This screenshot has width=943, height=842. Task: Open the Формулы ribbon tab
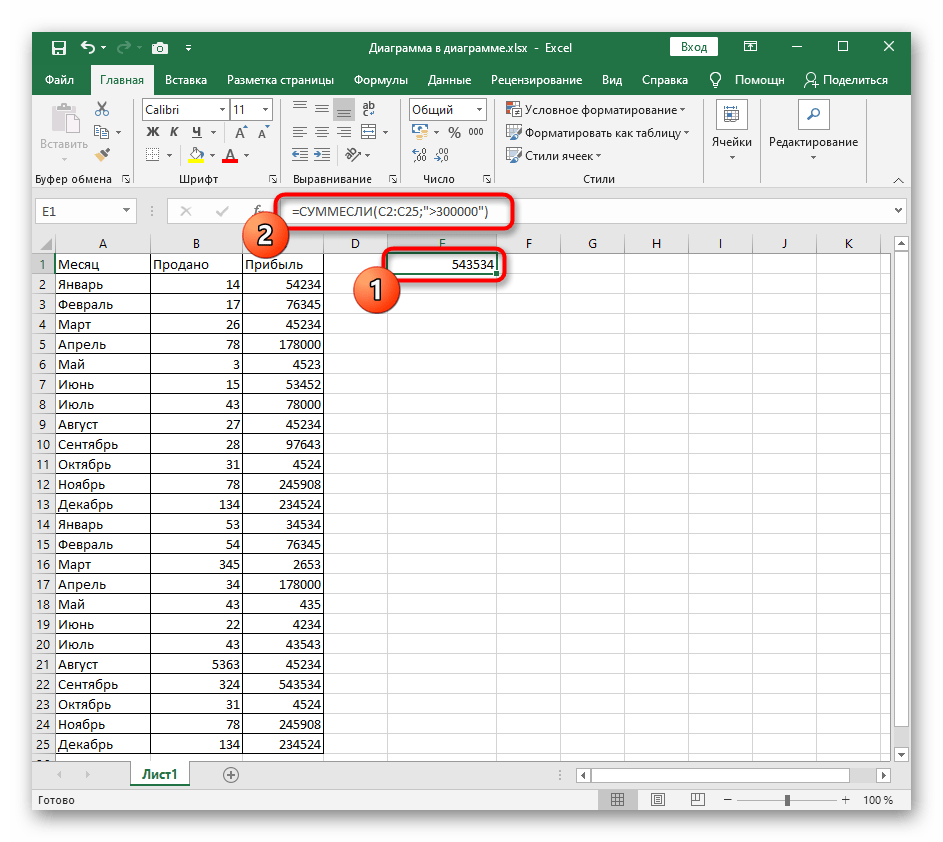point(381,80)
